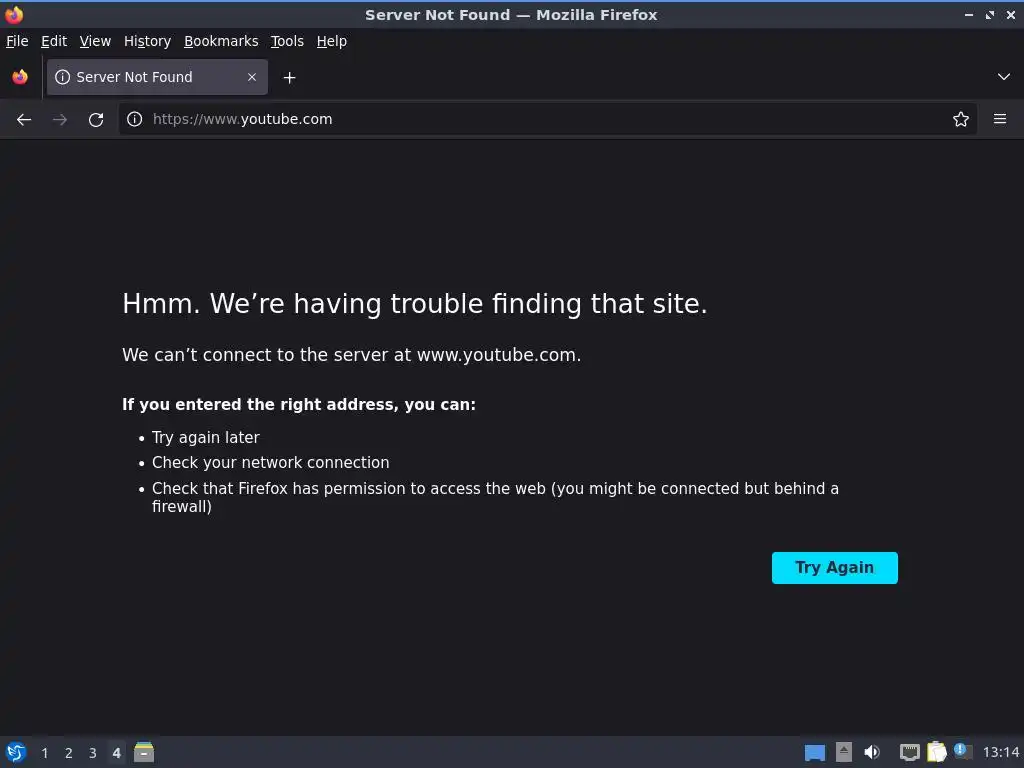Open the clipboard manager tray icon
This screenshot has height=768, width=1024.
[x=936, y=752]
